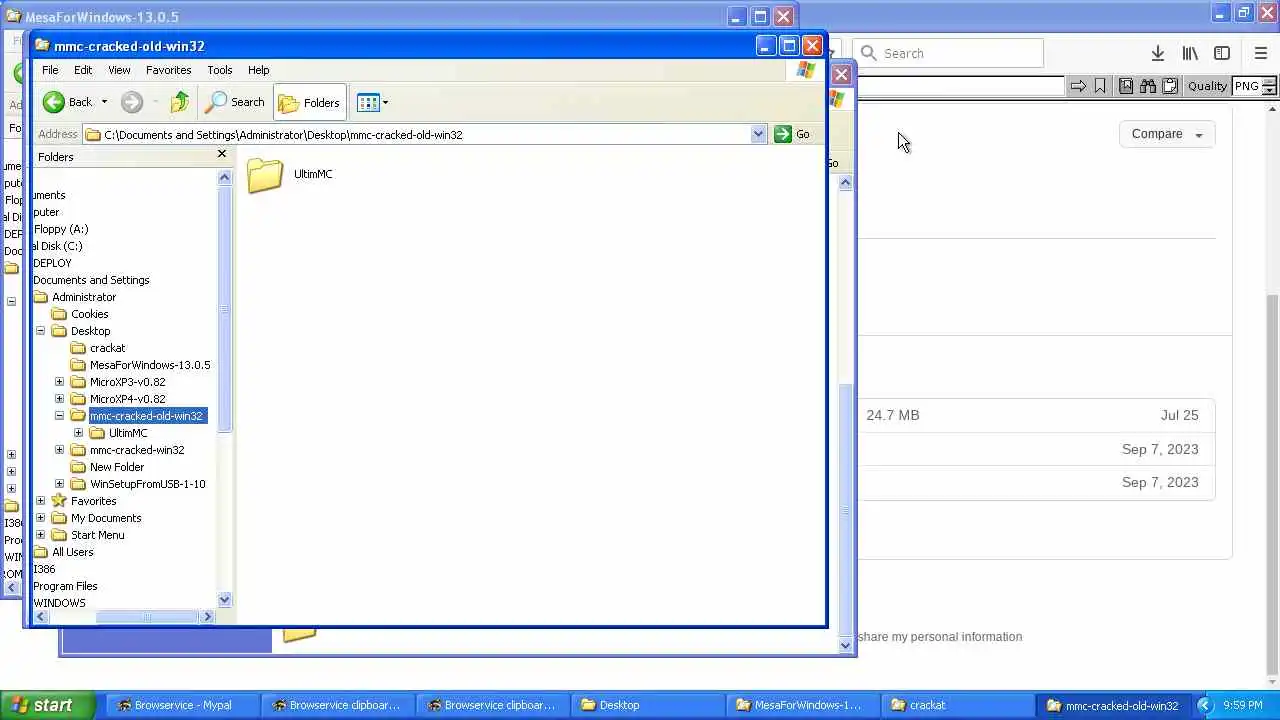Expand the mmc-cracked-win32 tree node
This screenshot has width=1280, height=720.
click(59, 450)
